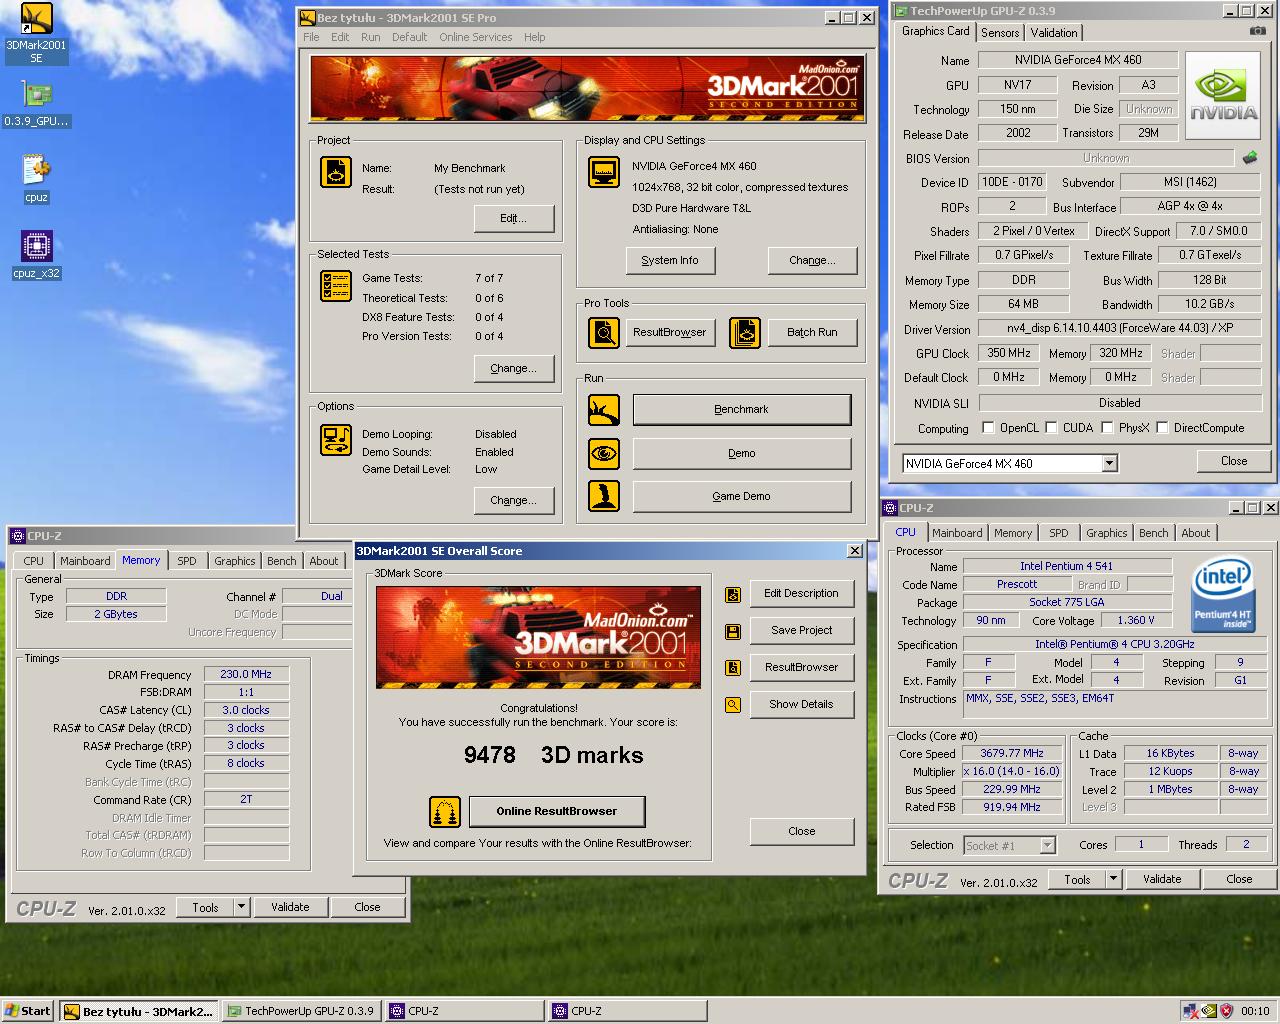Click the Demo eye icon

pyautogui.click(x=604, y=453)
